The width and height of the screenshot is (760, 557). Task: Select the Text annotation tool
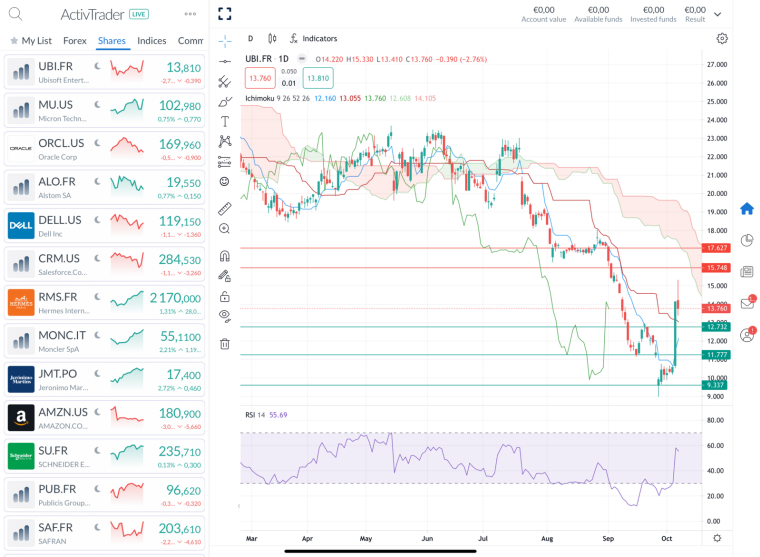[224, 122]
